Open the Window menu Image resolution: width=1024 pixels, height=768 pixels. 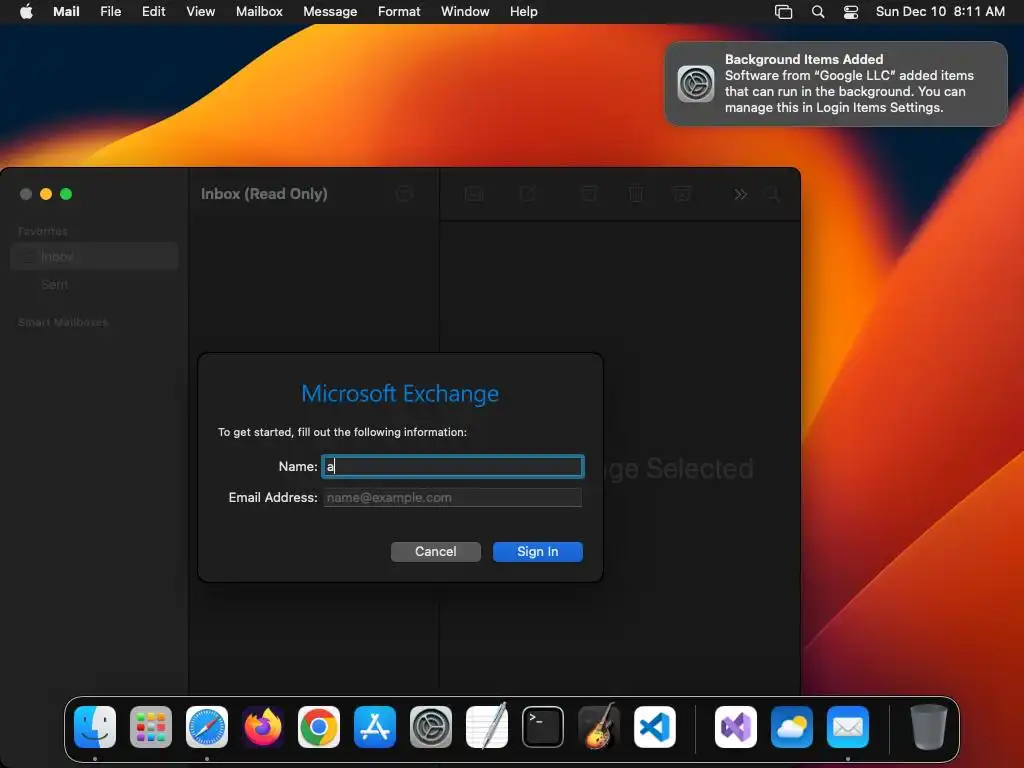465,12
